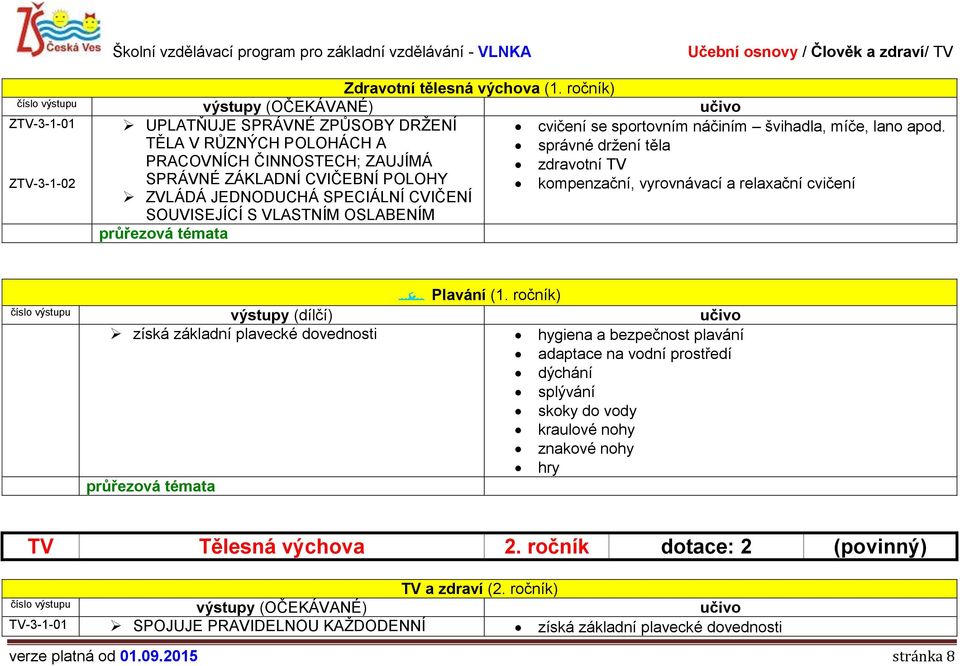Viewport: 960px width, 666px height.
Task: Click the red 'Tělesná výchova' subject title
Action: (x=281, y=547)
